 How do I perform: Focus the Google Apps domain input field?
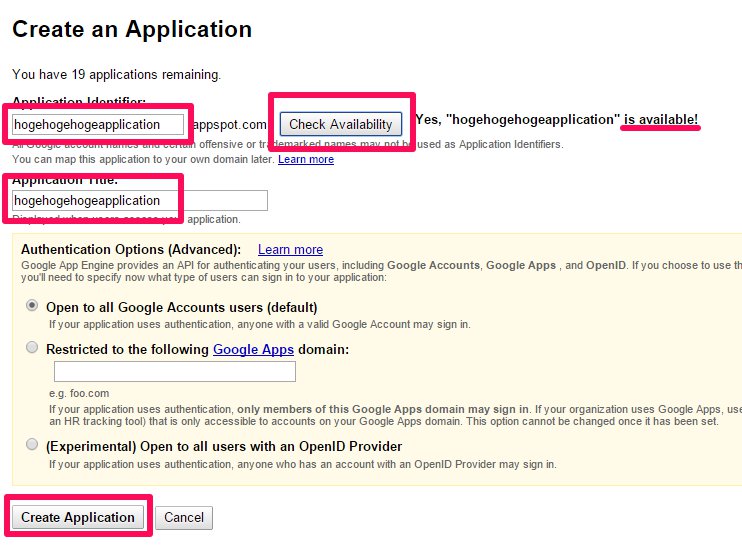[175, 372]
